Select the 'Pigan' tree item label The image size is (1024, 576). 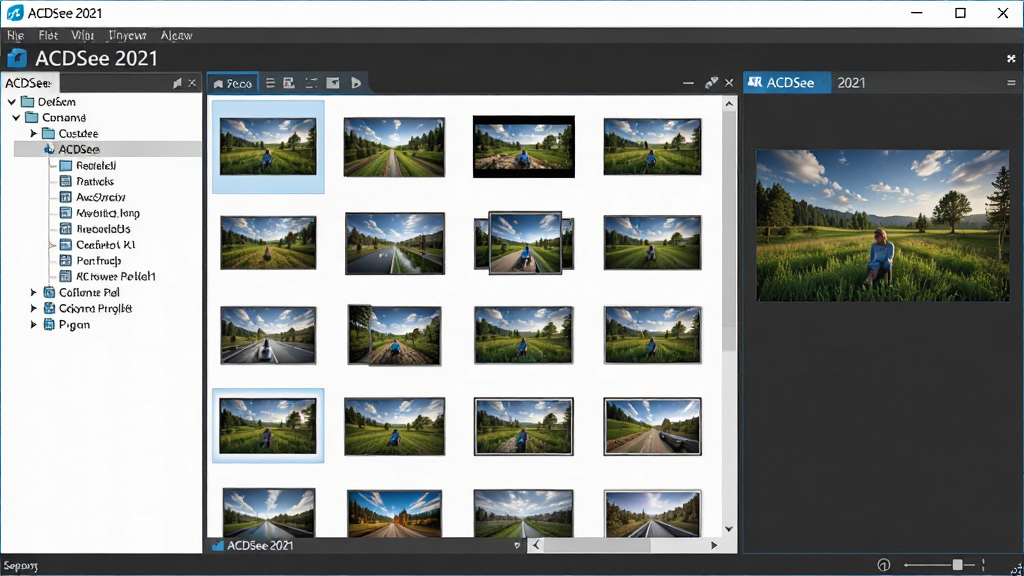point(74,325)
